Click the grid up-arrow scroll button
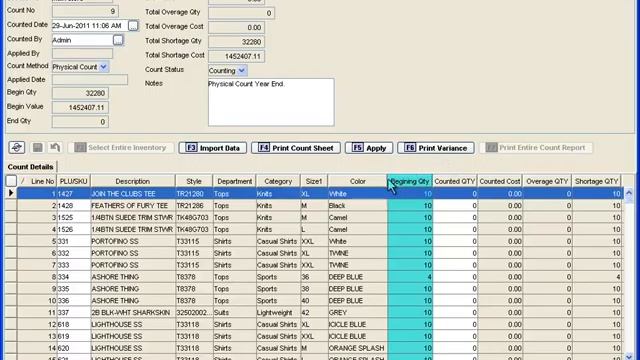Screen dimensions: 640x360 pyautogui.click(x=629, y=193)
